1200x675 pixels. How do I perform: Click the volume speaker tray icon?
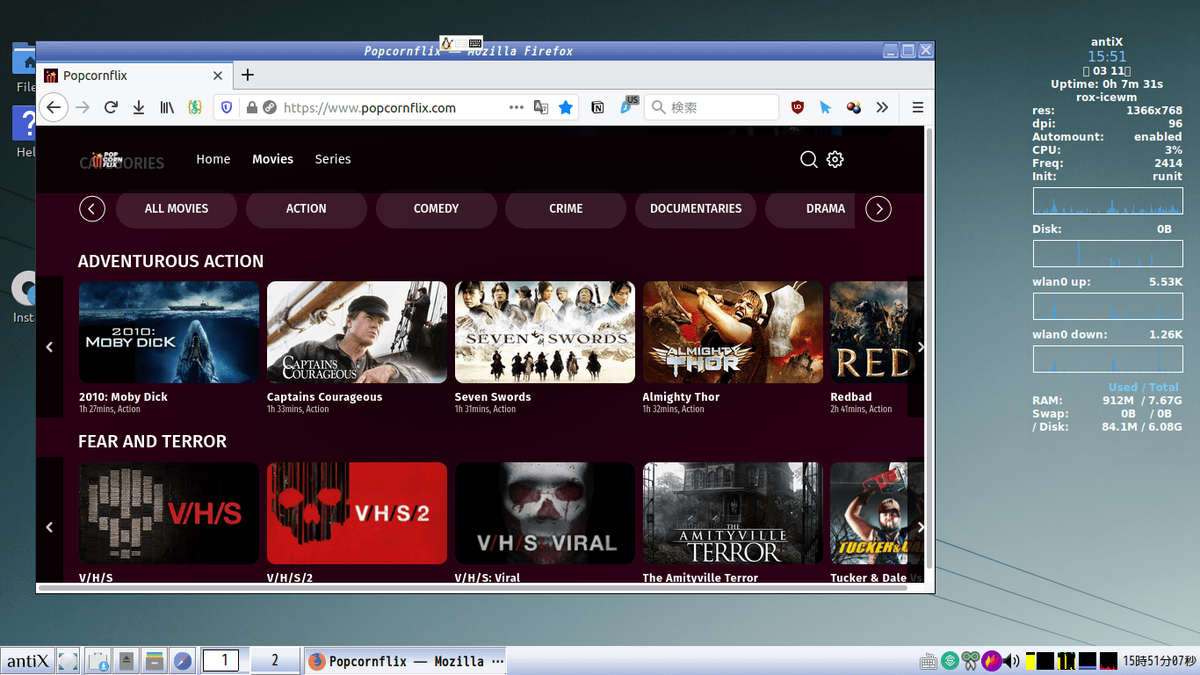point(1013,661)
